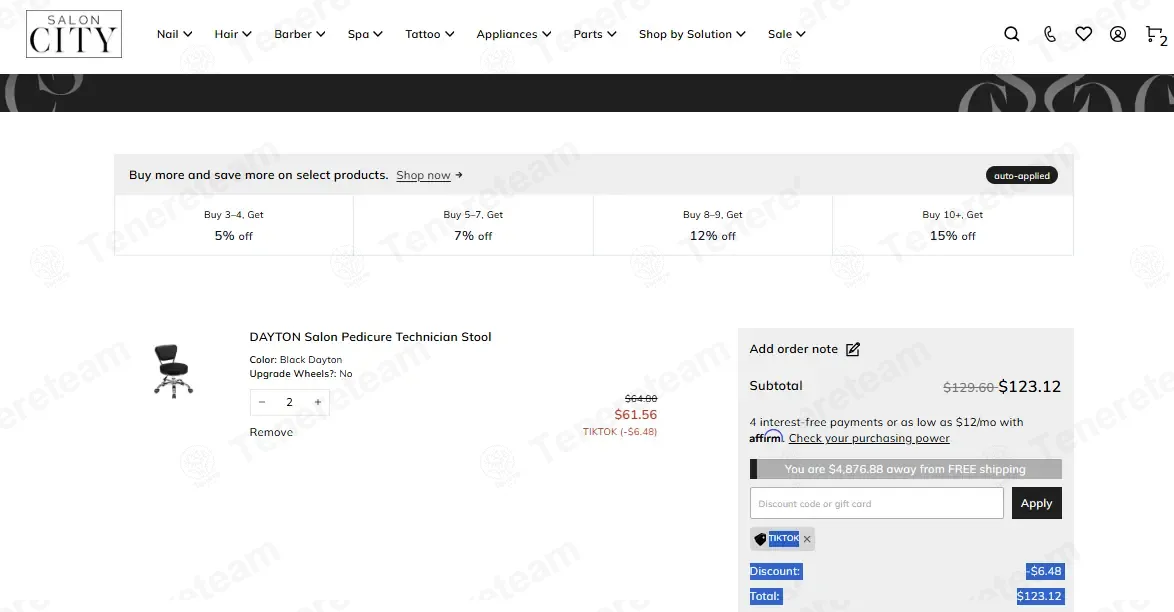Open the search magnifier icon
The image size is (1174, 612).
tap(1012, 34)
